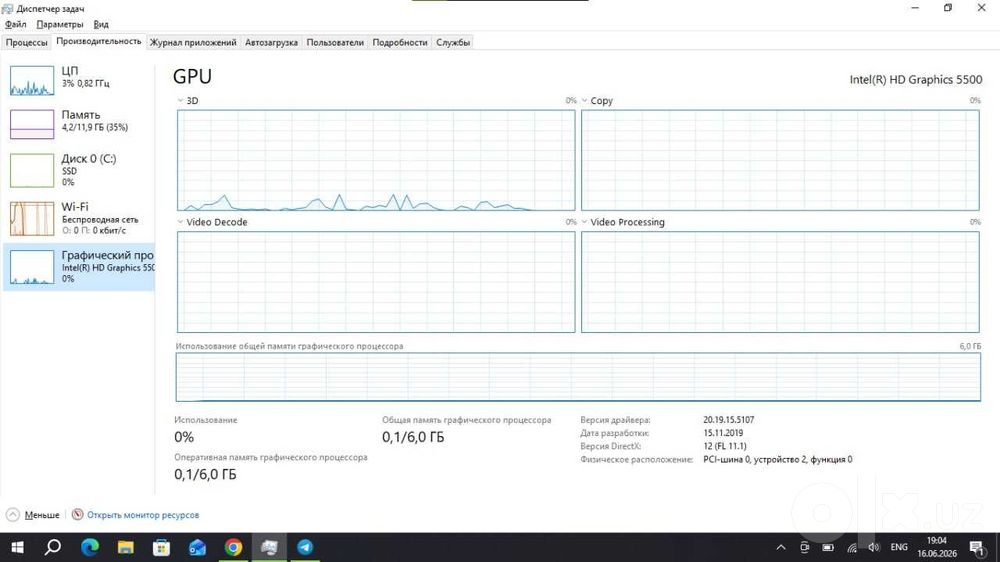Image resolution: width=1000 pixels, height=562 pixels.
Task: Click the PCI-шина 0 location value
Action: click(x=777, y=459)
